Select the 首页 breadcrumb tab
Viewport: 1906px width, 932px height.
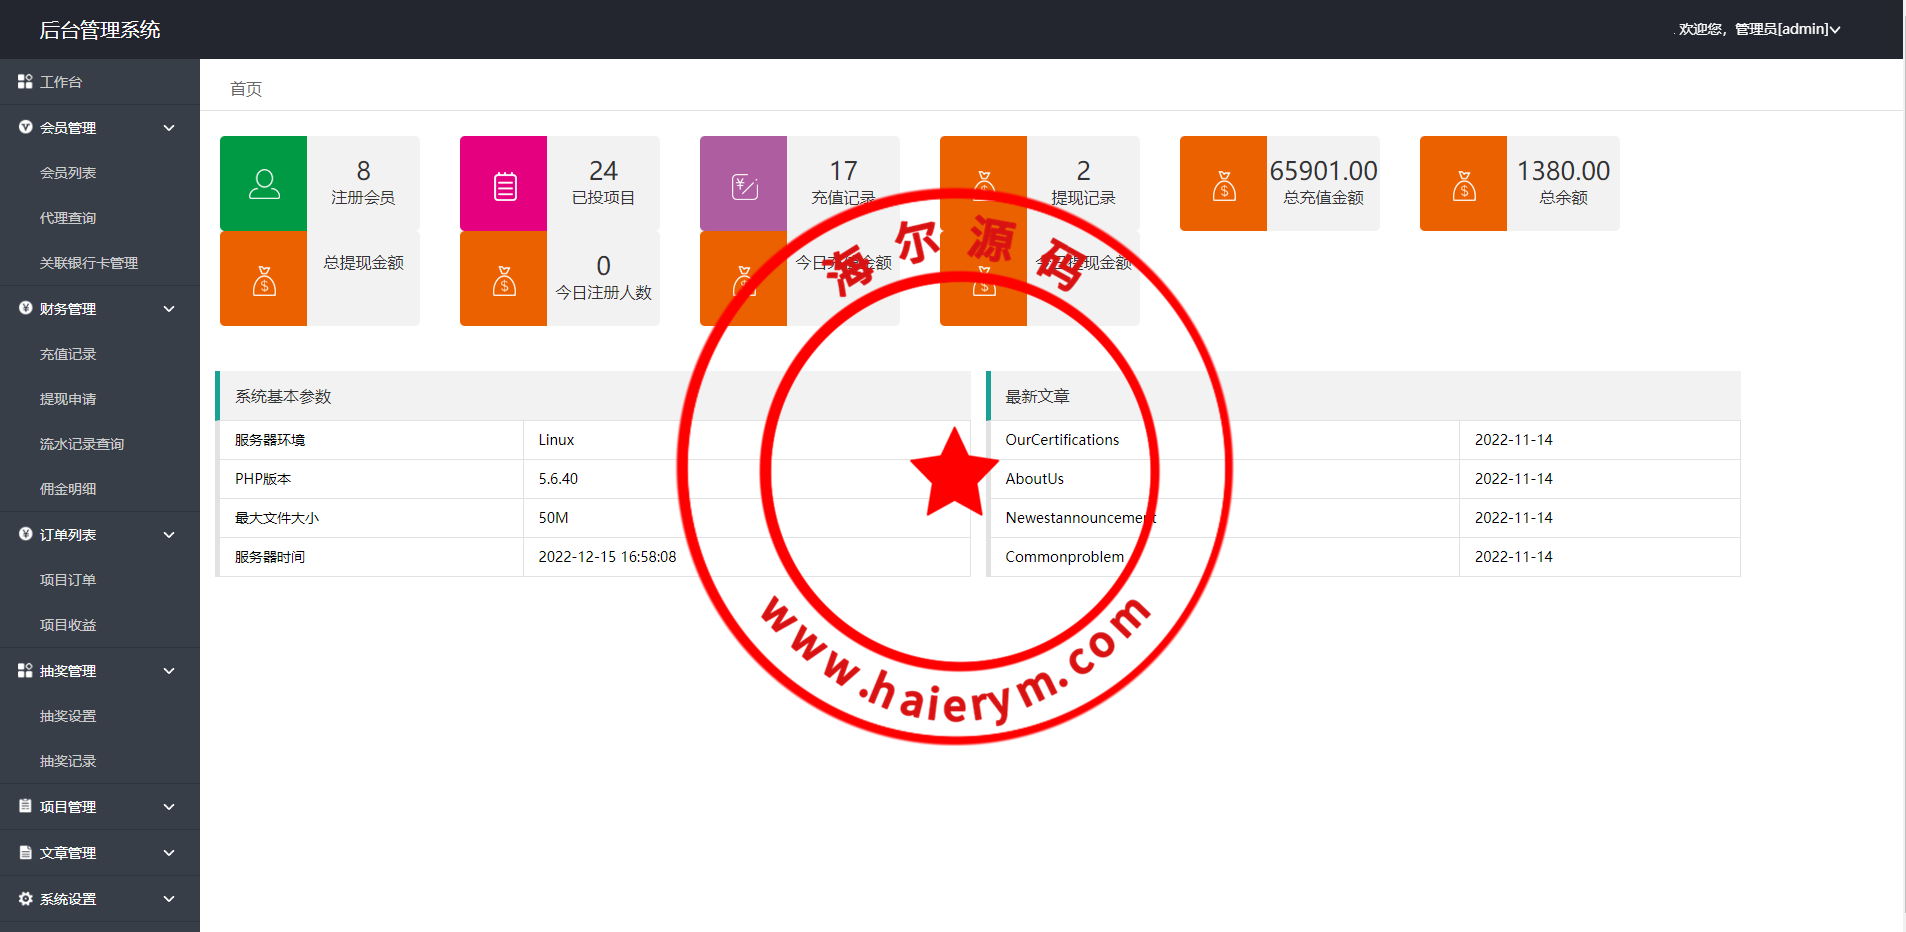click(x=246, y=89)
